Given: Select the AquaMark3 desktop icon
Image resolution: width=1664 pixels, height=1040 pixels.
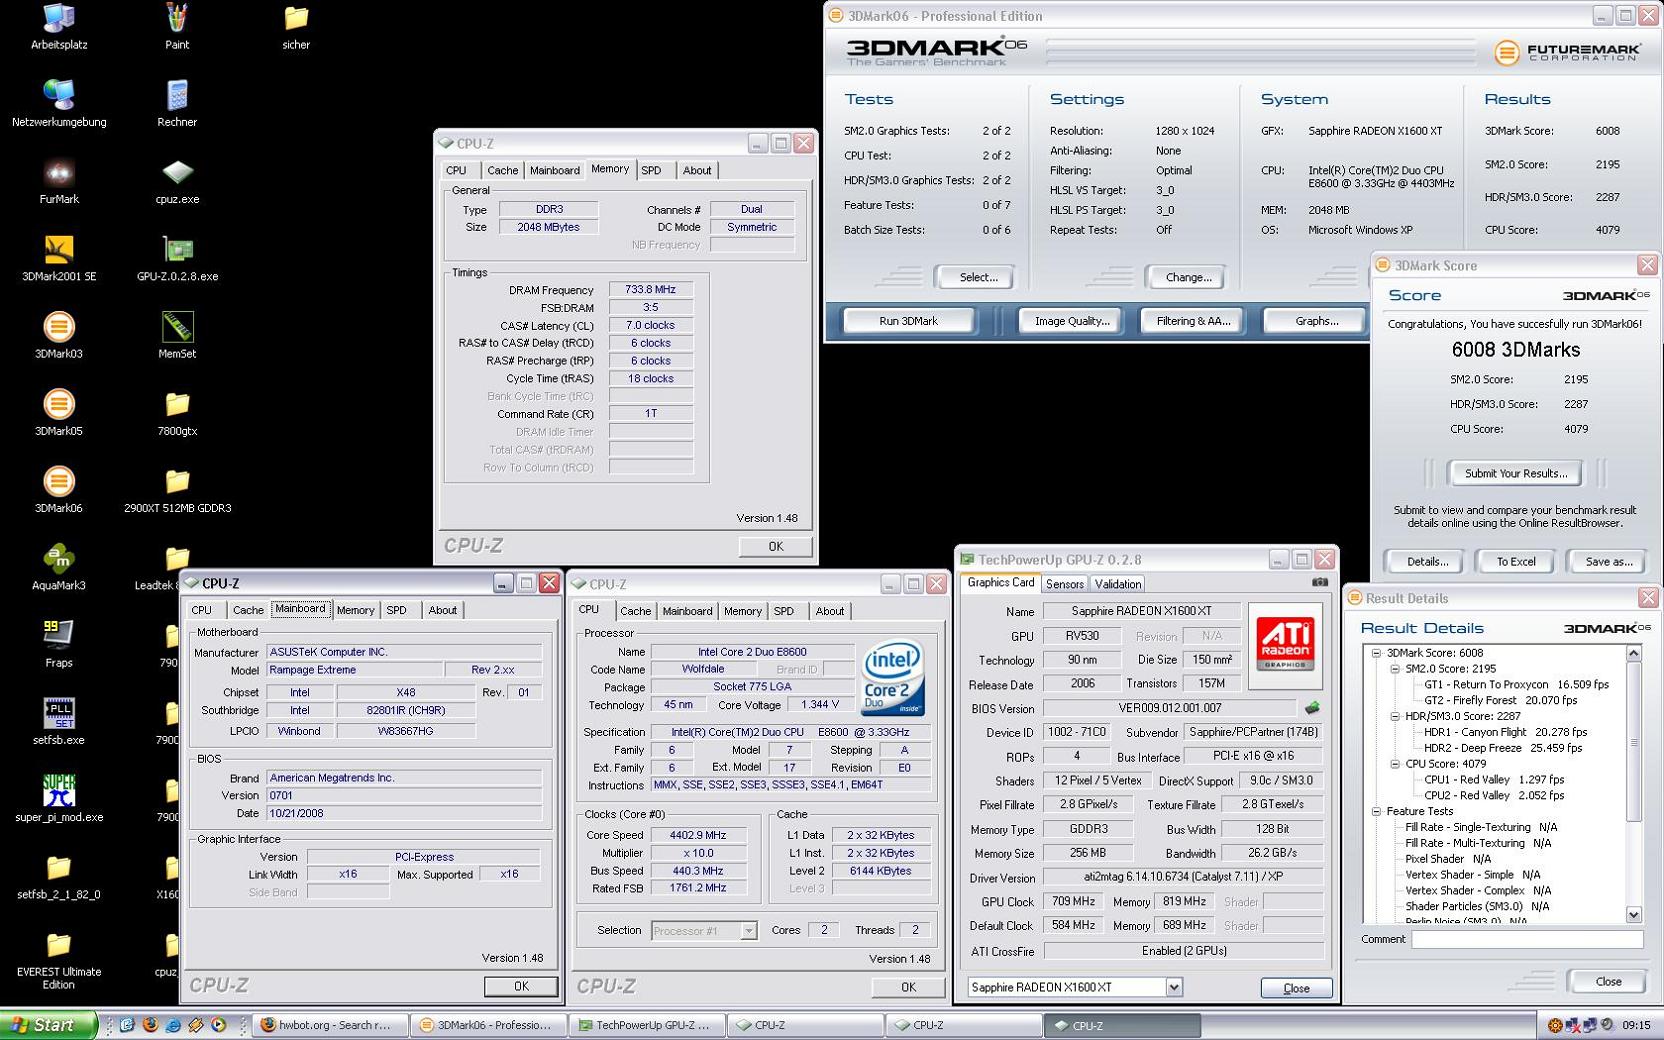Looking at the screenshot, I should (59, 566).
